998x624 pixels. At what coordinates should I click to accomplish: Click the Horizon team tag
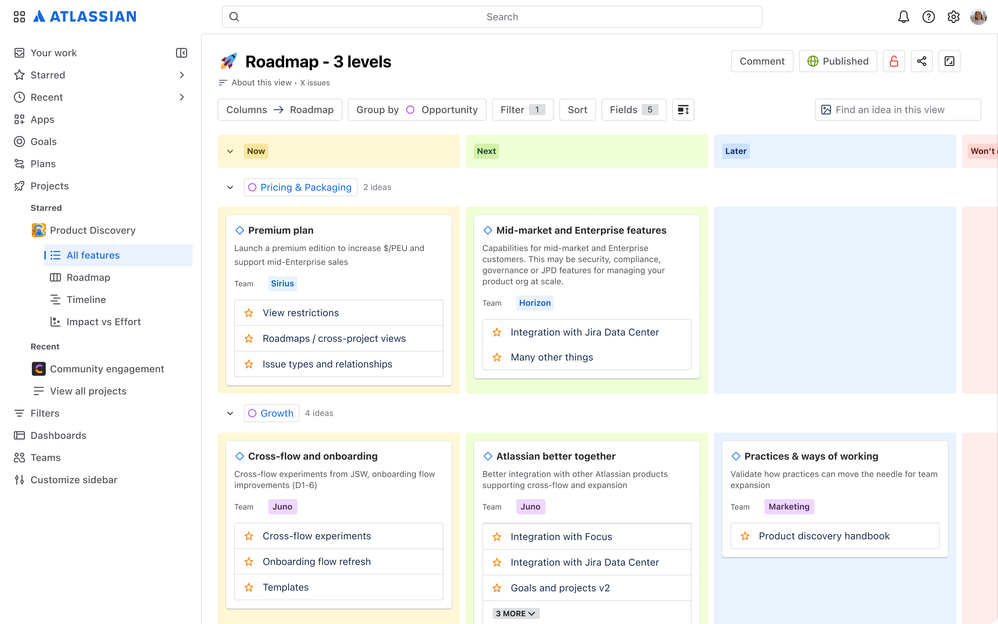pyautogui.click(x=535, y=303)
